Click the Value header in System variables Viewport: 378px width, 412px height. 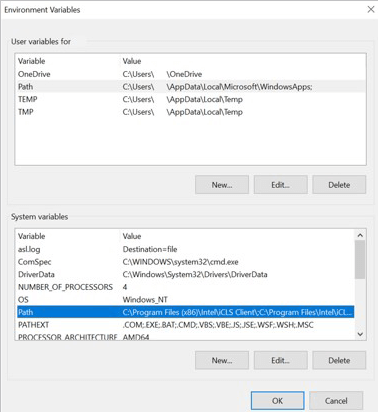coord(132,236)
